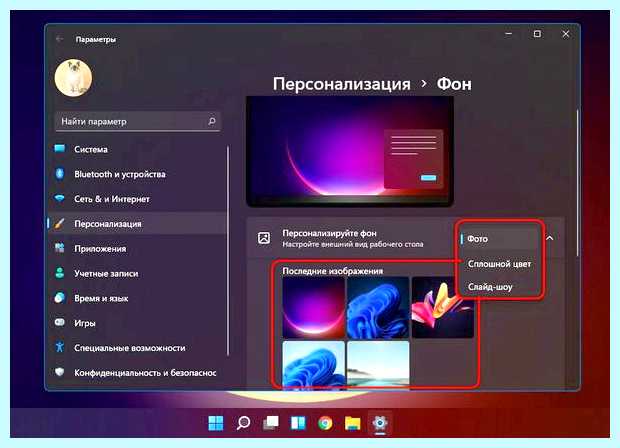
Task: Click the main content scrollbar at right
Action: pos(578,182)
